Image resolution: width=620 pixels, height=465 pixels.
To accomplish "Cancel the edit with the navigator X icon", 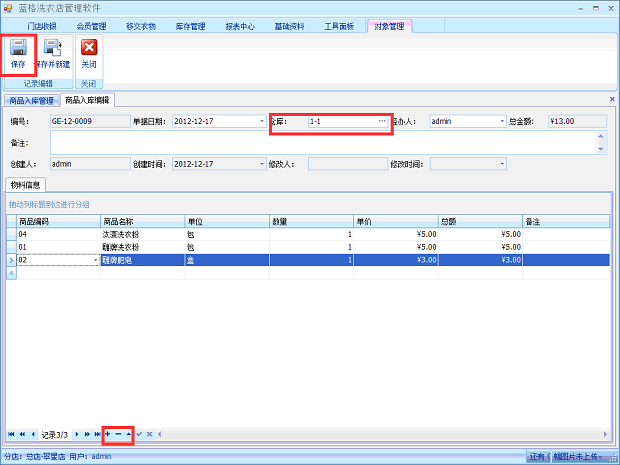I will click(x=149, y=434).
